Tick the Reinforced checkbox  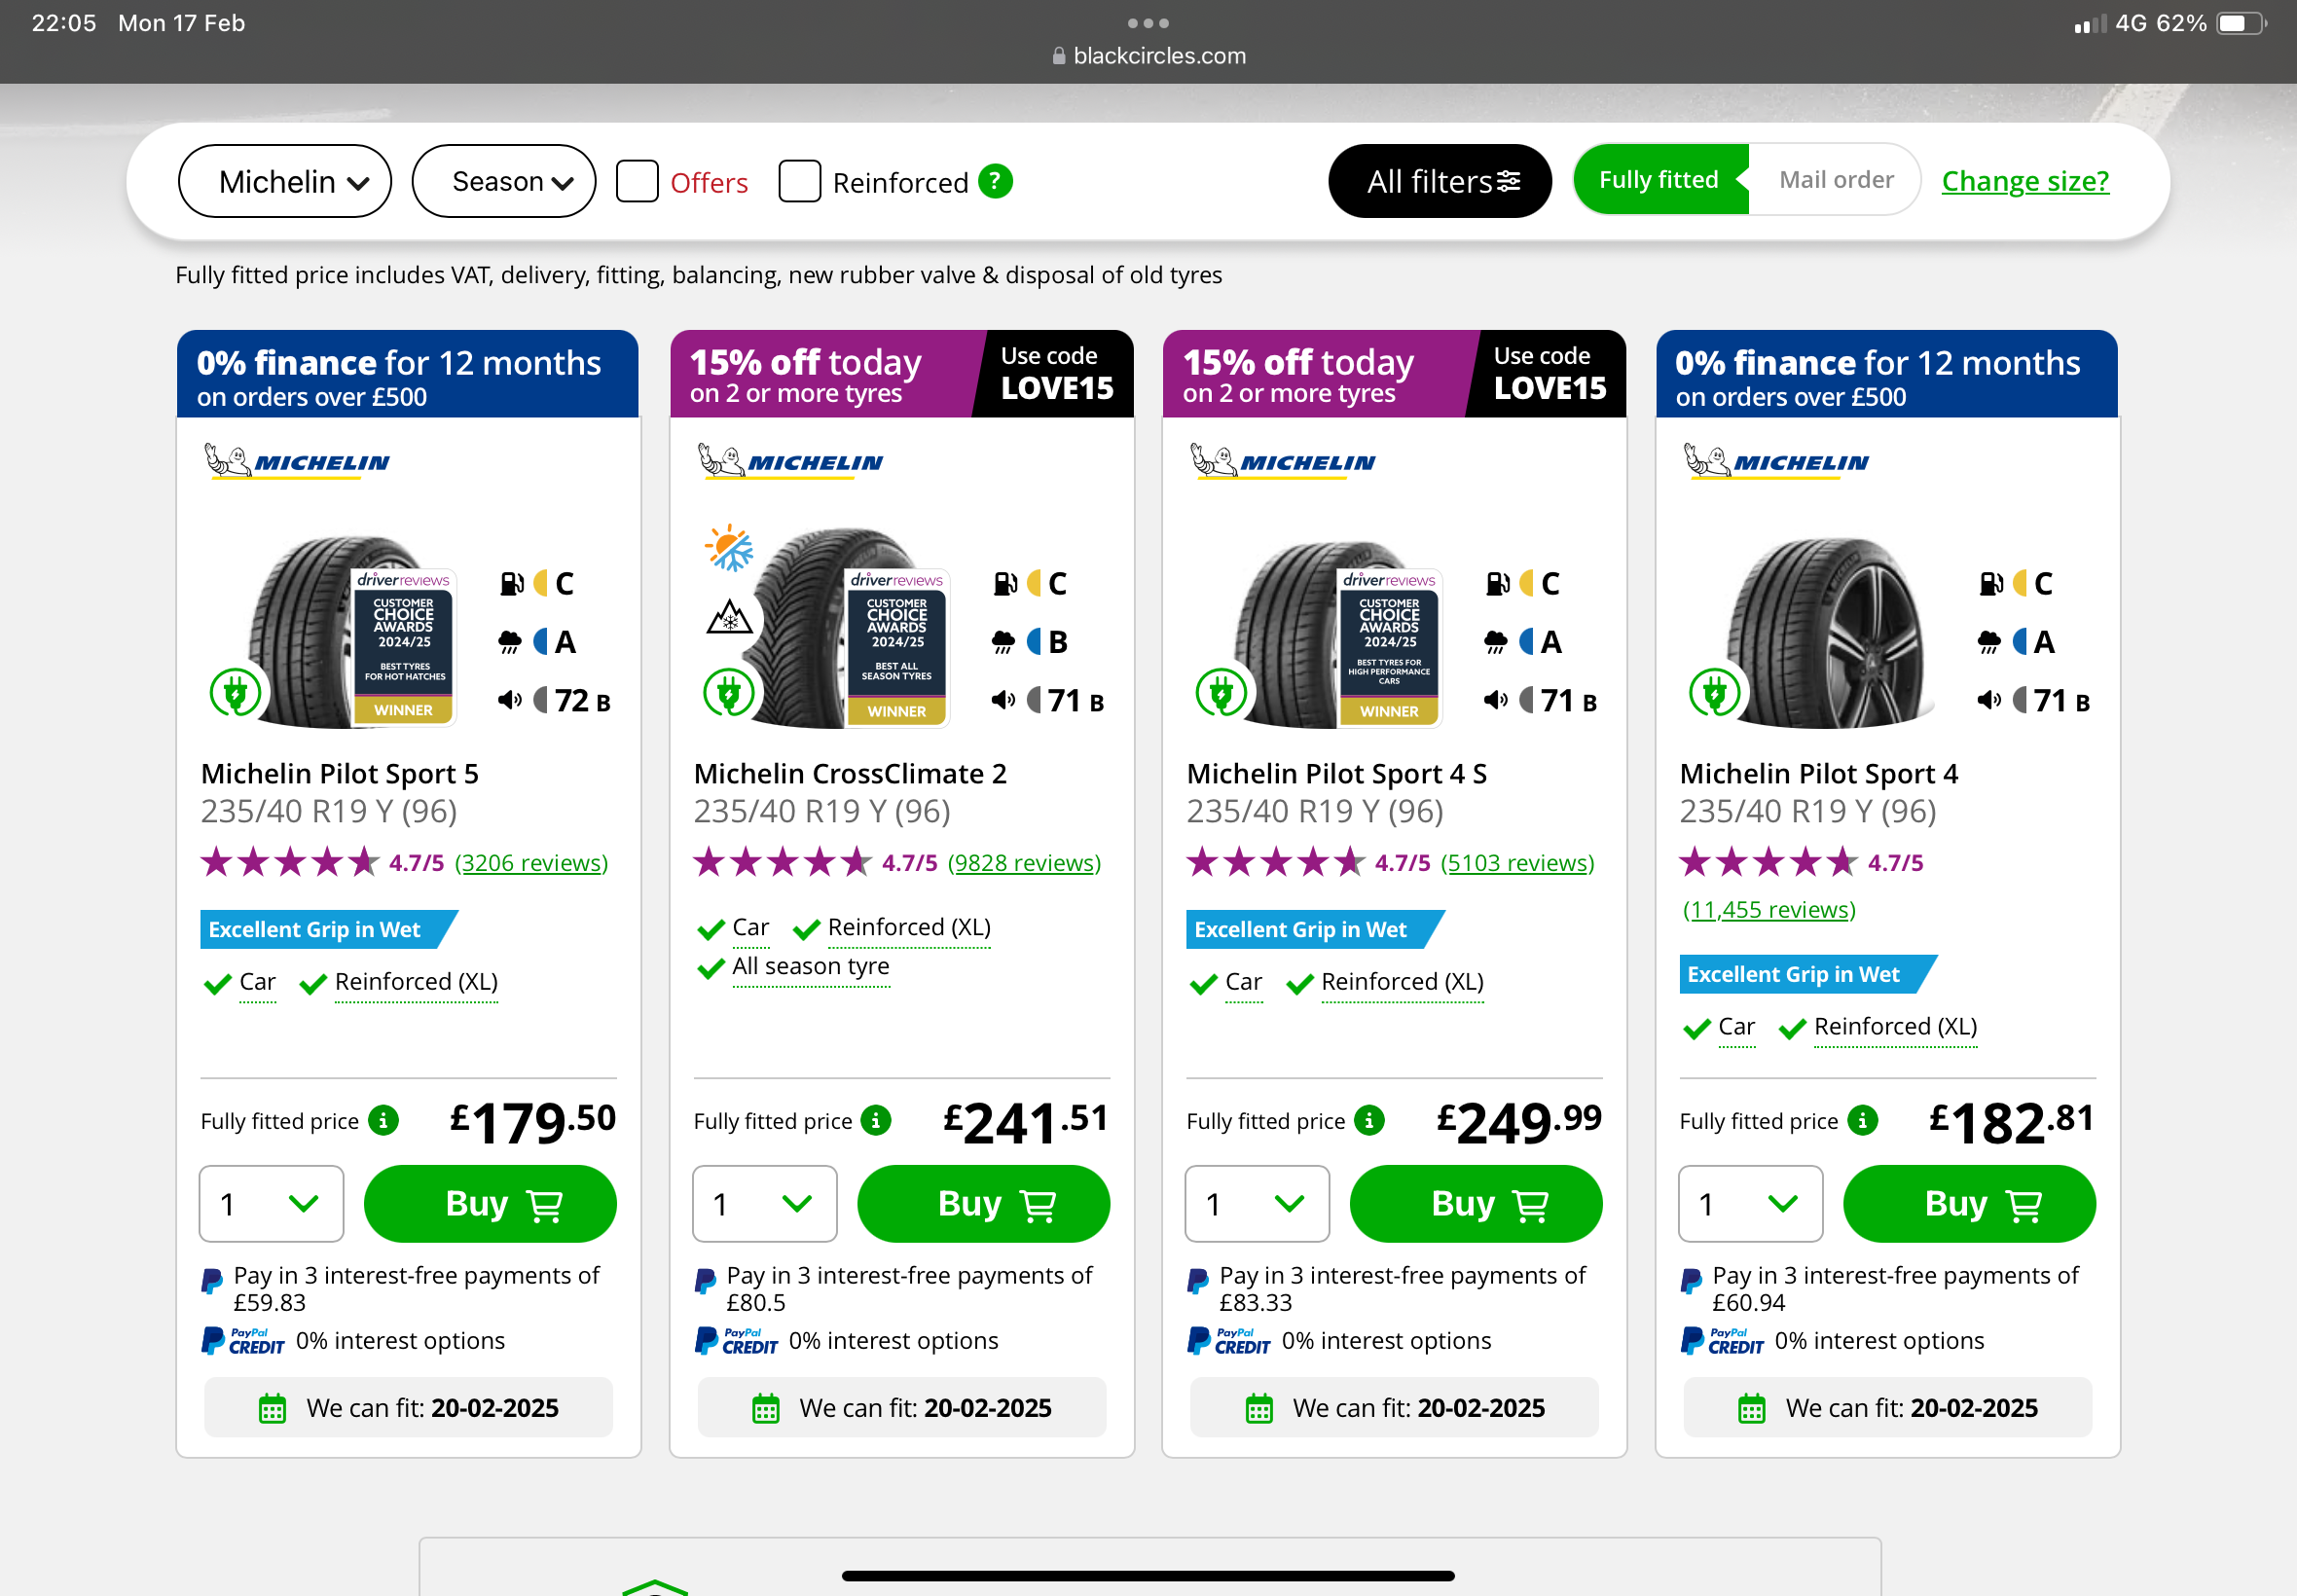[799, 181]
